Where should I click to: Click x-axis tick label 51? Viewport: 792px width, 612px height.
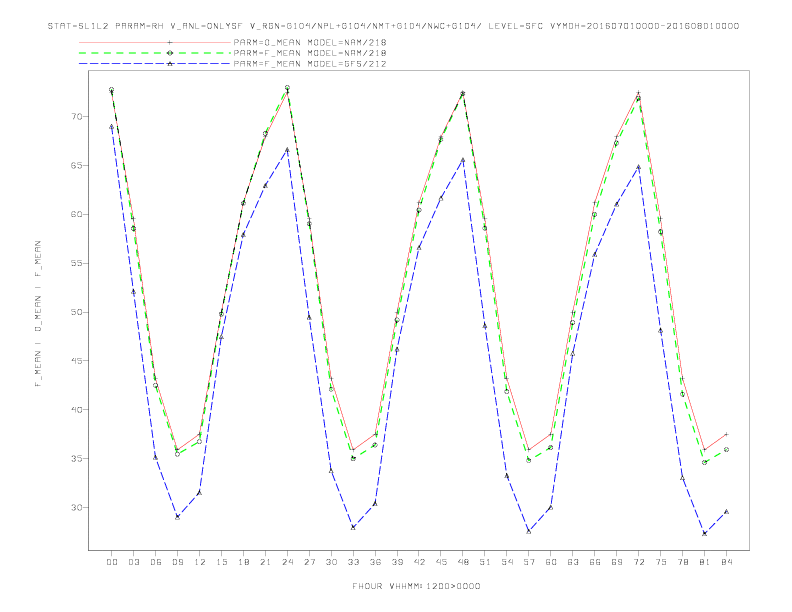[x=485, y=562]
